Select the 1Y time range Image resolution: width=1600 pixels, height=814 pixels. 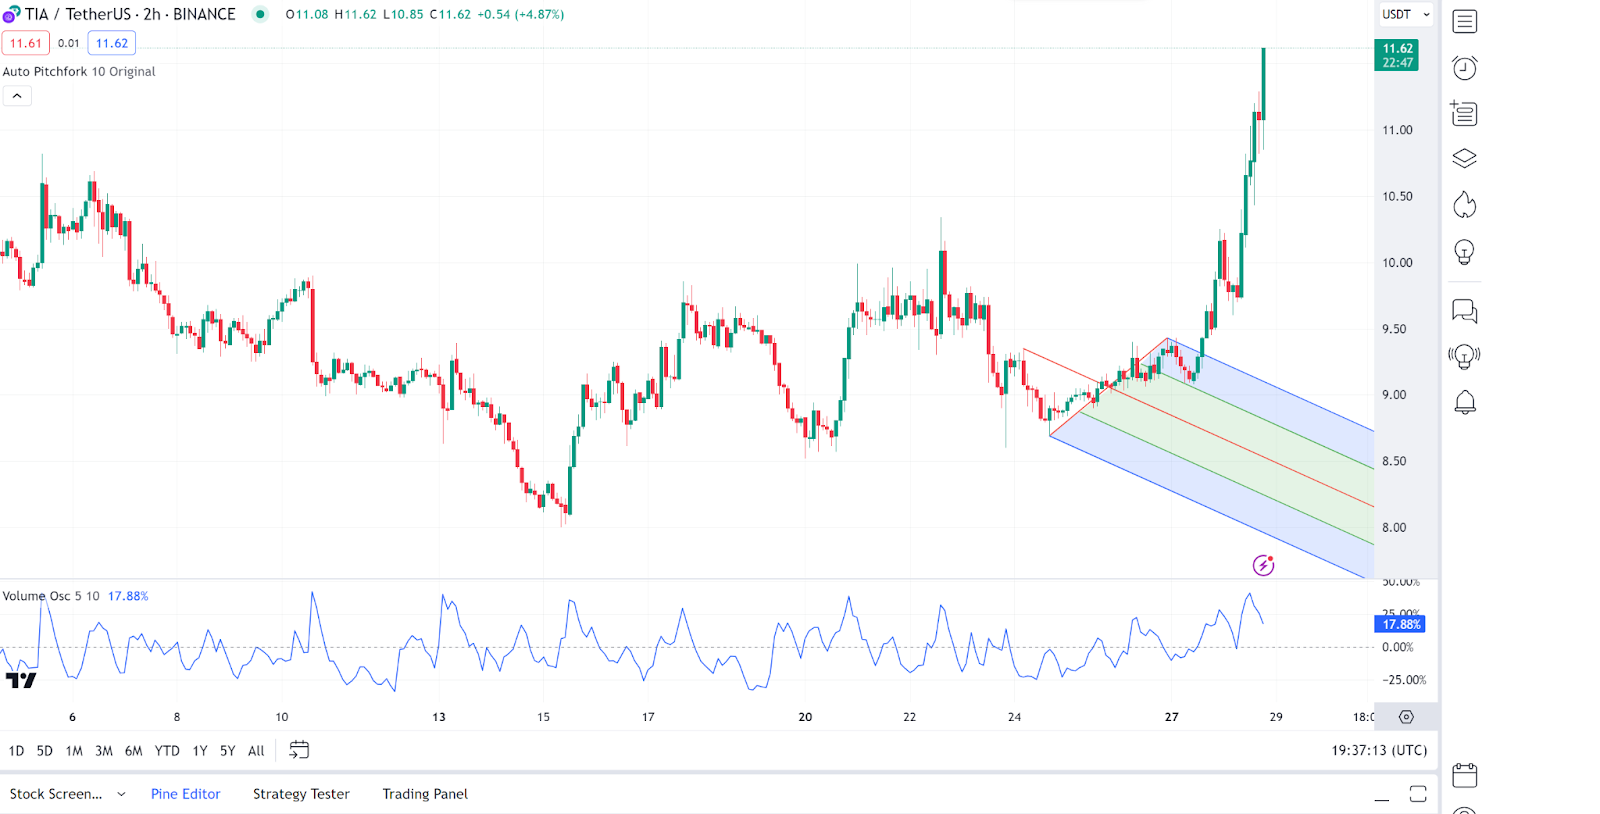click(x=200, y=751)
